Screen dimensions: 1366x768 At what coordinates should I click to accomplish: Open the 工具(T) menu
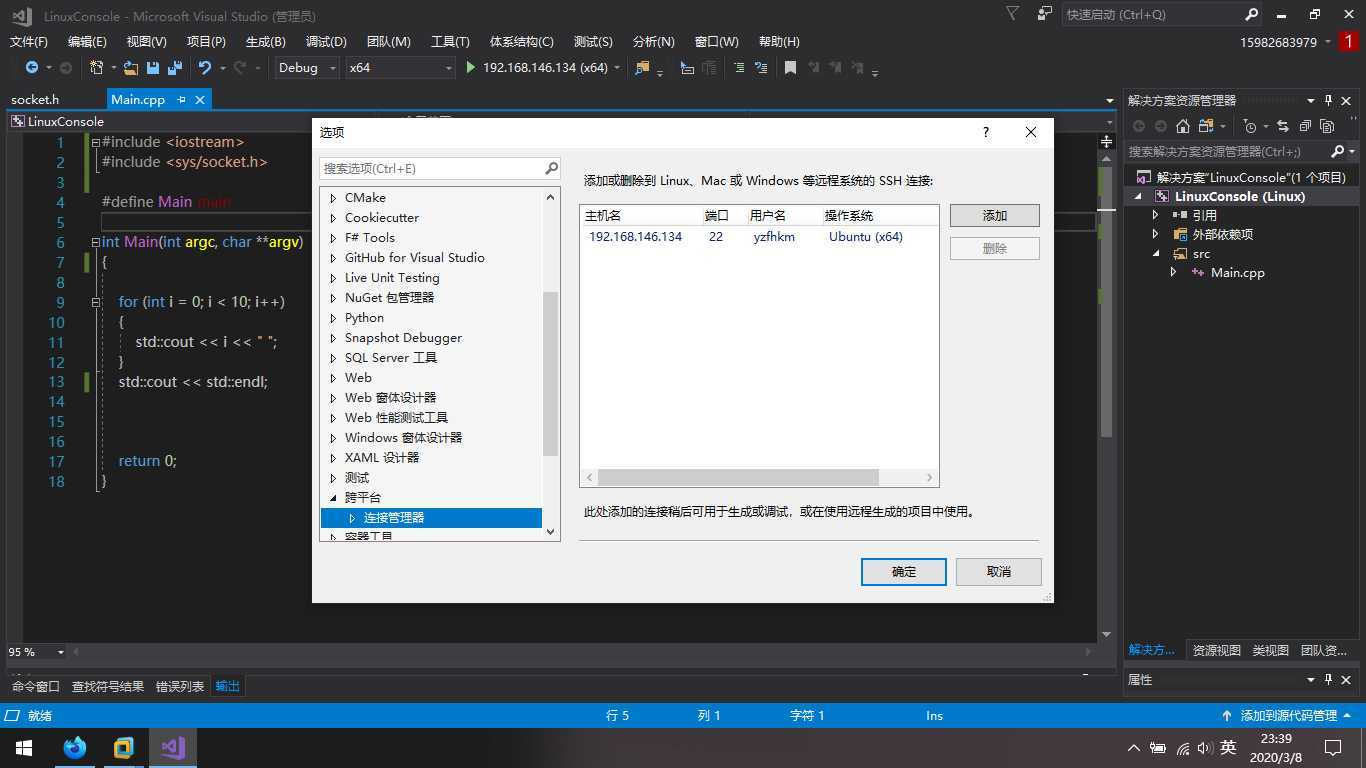point(450,42)
